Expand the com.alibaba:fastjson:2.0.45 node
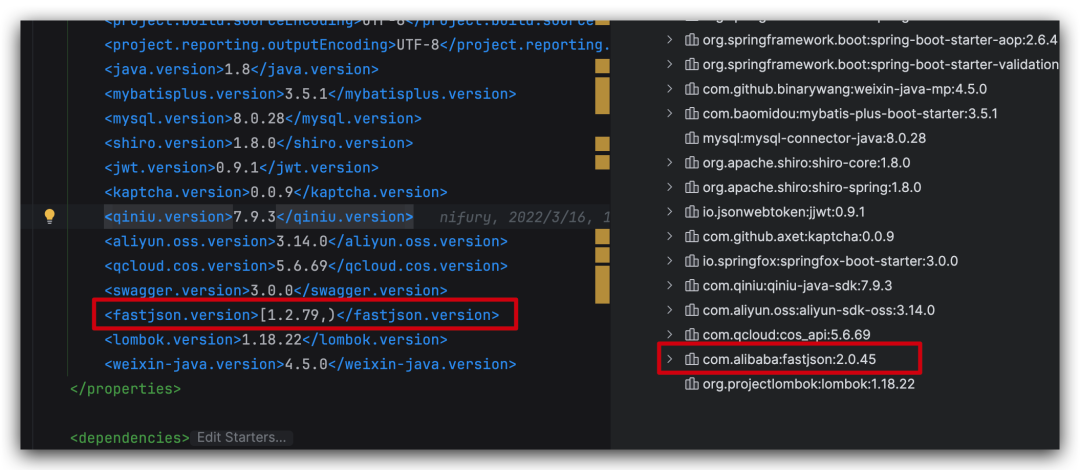Viewport: 1080px width, 470px height. pyautogui.click(x=669, y=359)
